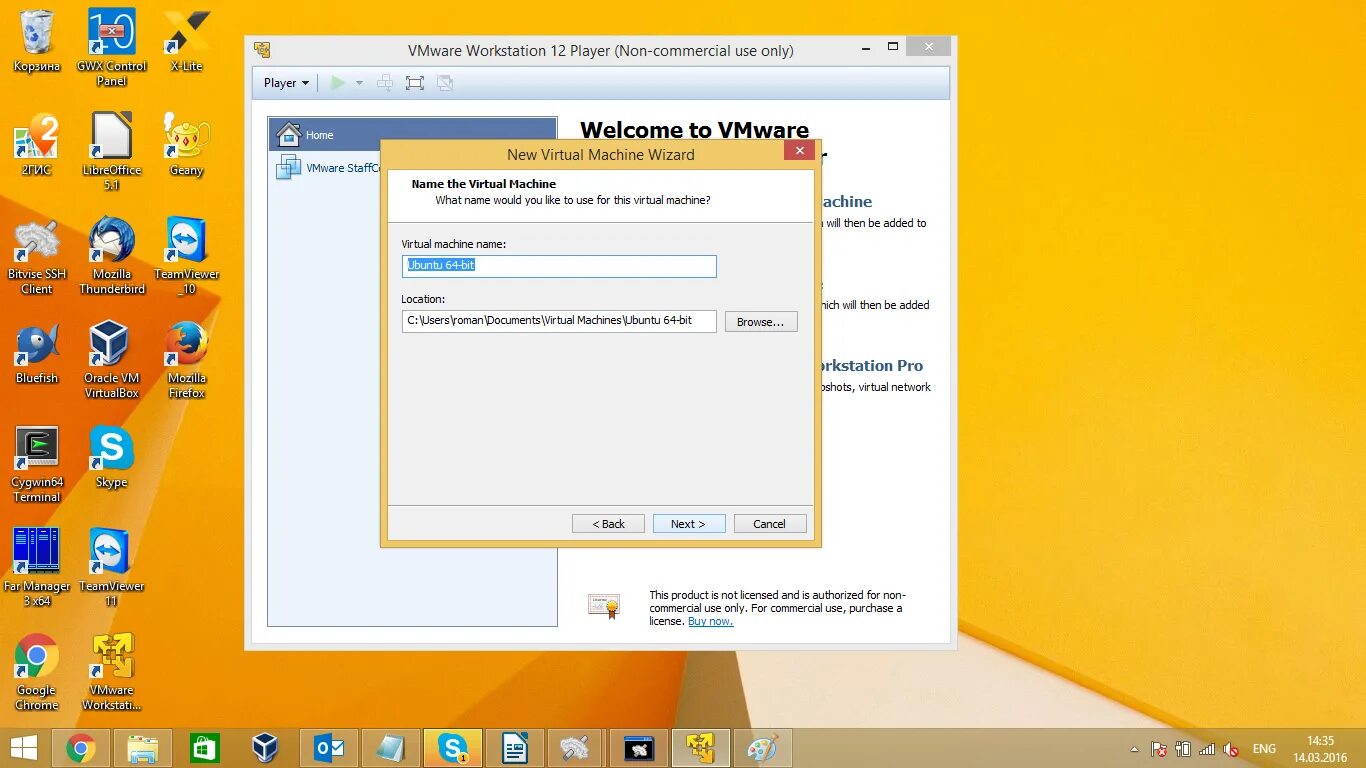The image size is (1366, 768).
Task: Open Paint from the taskbar
Action: tap(763, 748)
